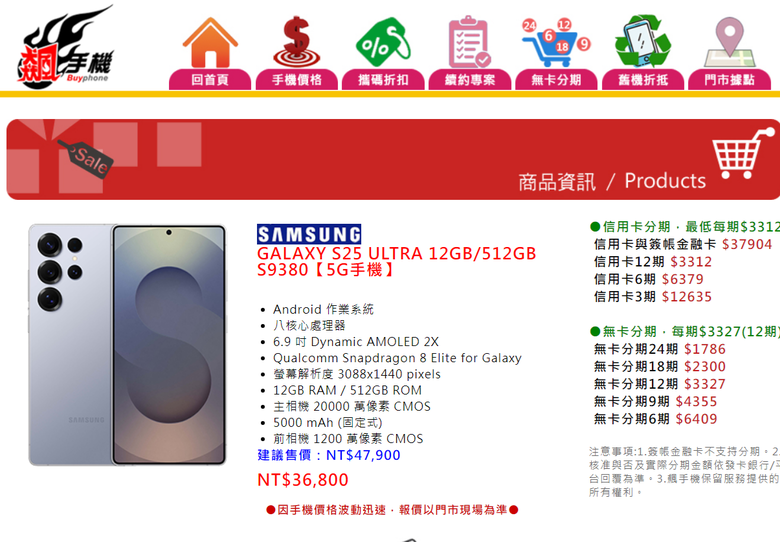Click the Samsung brand logo
780x542 pixels.
[x=309, y=234]
